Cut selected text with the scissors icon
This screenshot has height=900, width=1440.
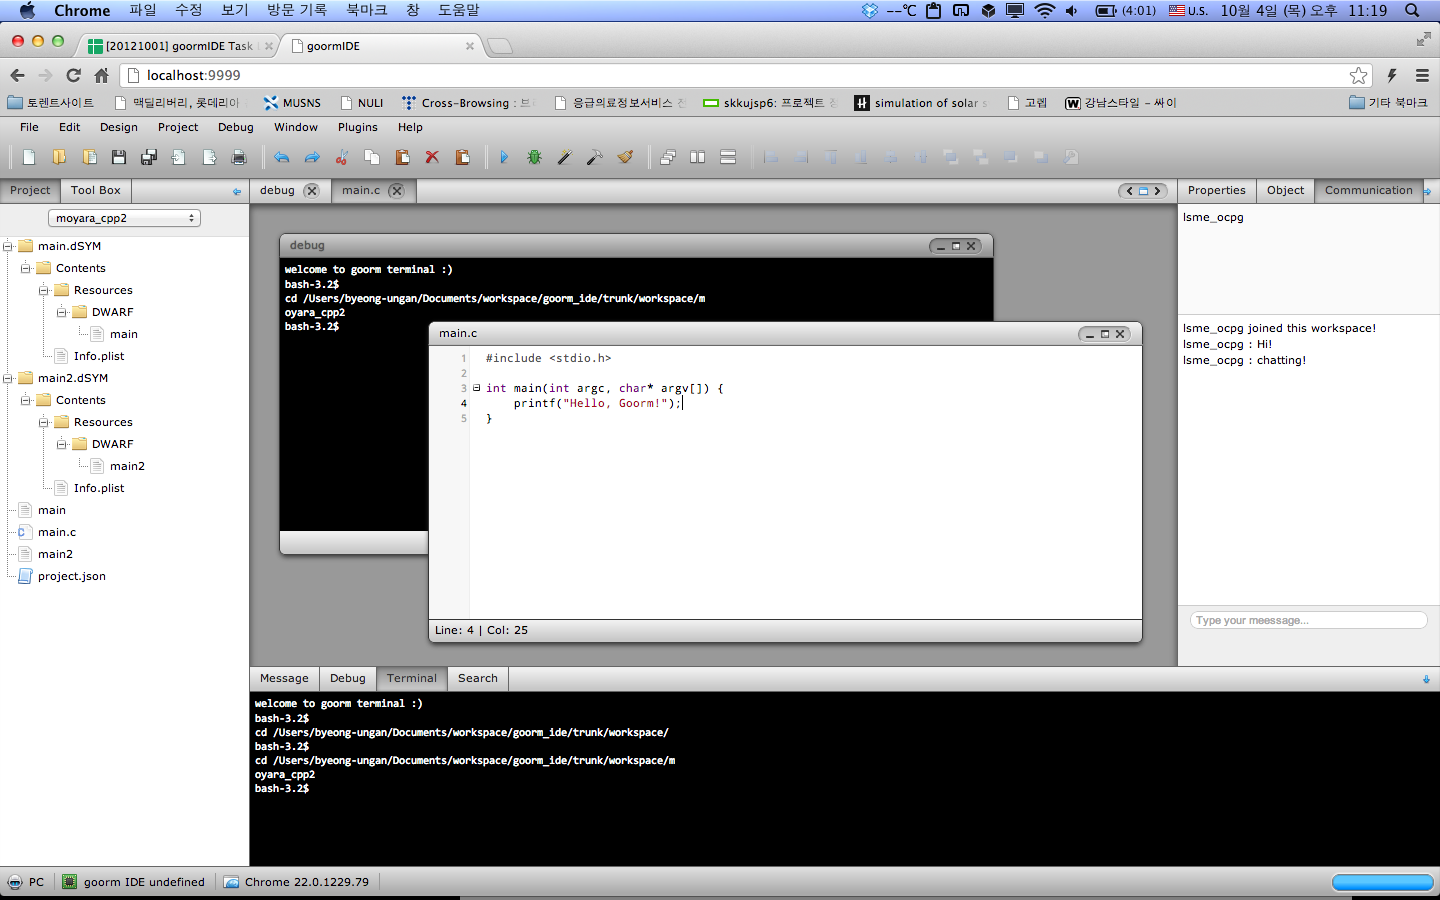[340, 157]
